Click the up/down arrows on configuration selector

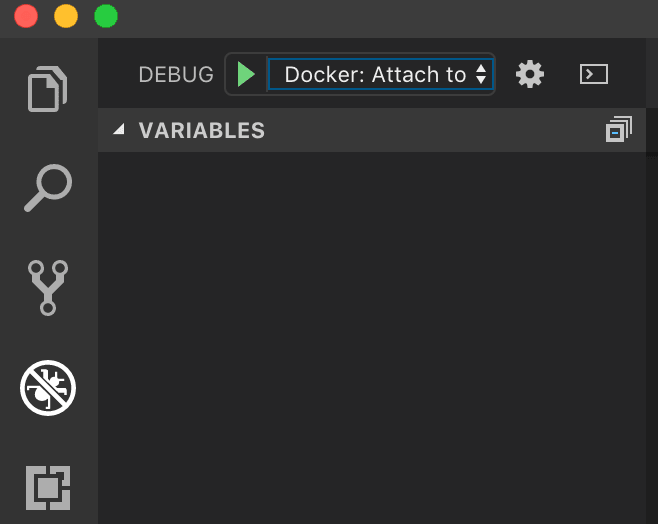[481, 74]
